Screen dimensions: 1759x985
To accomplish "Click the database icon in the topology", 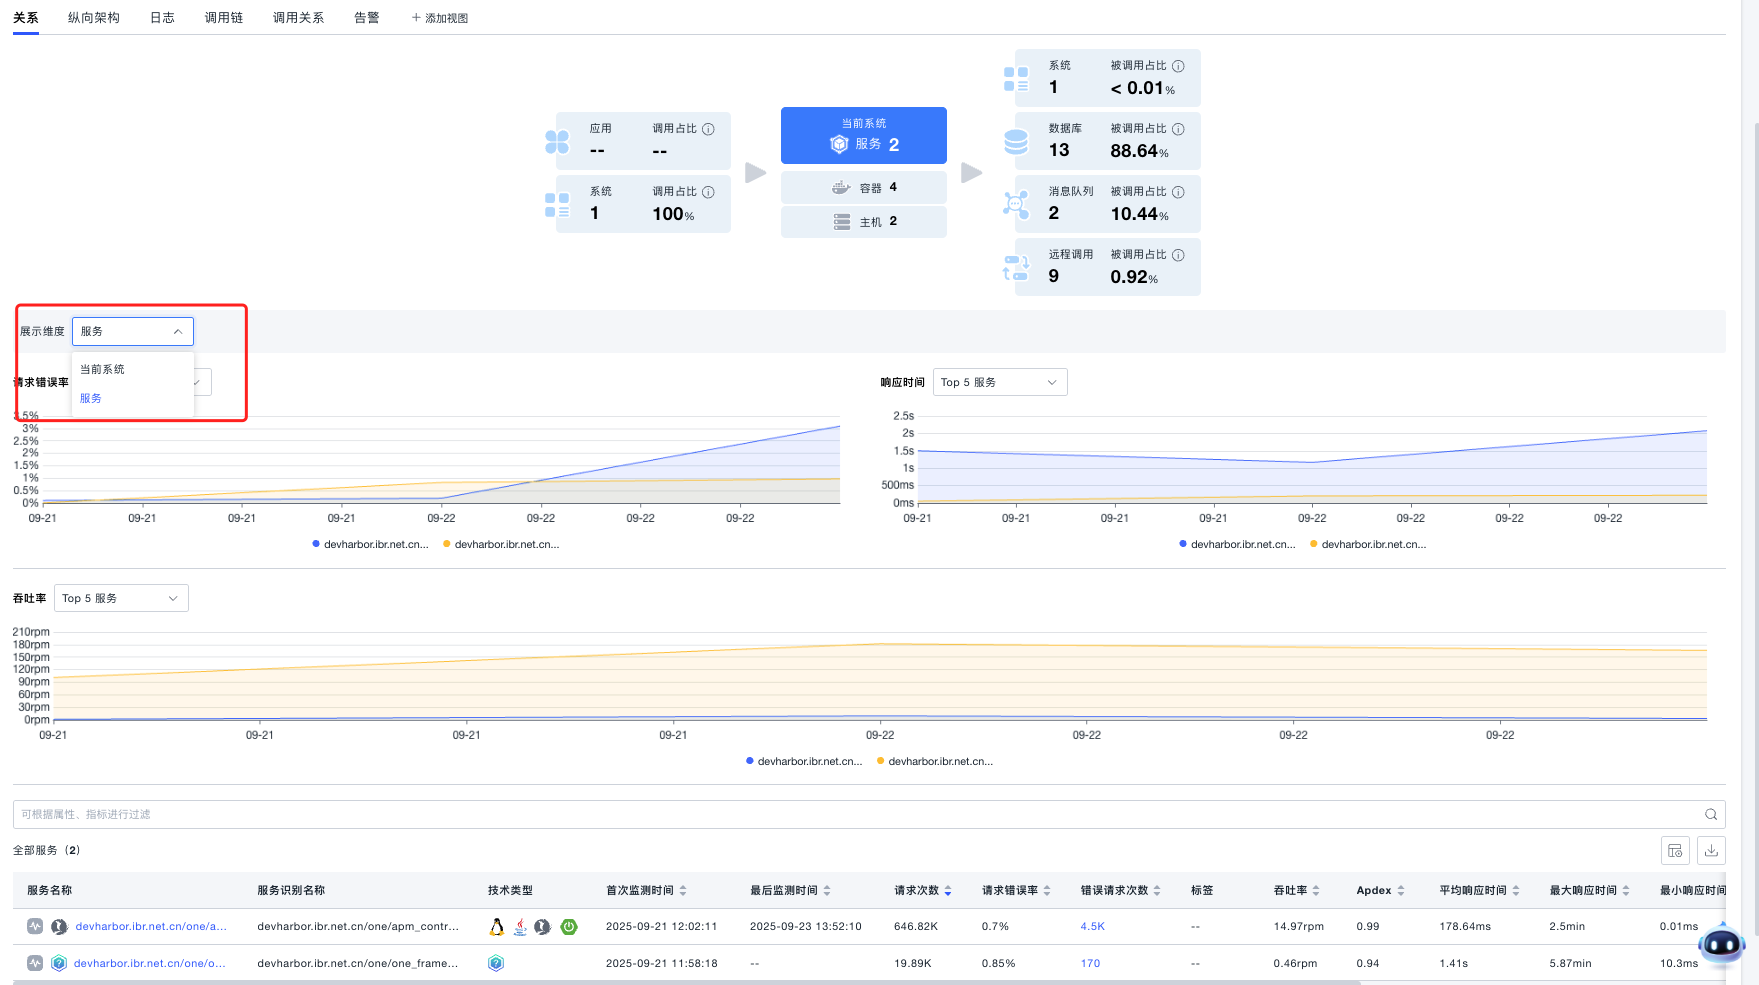I will (1016, 142).
